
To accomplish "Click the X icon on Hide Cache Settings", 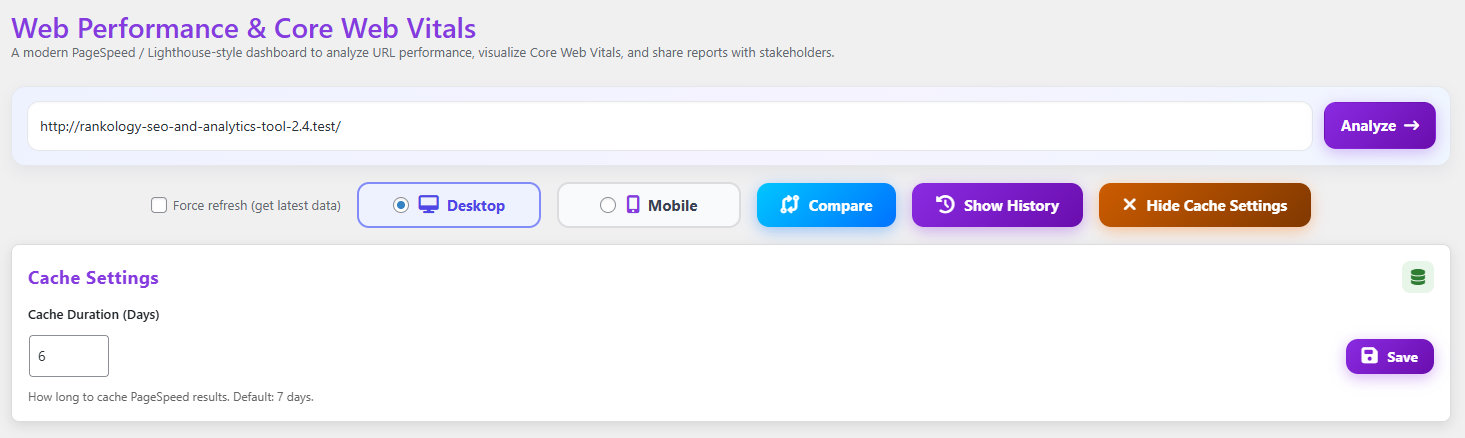I will 1130,205.
